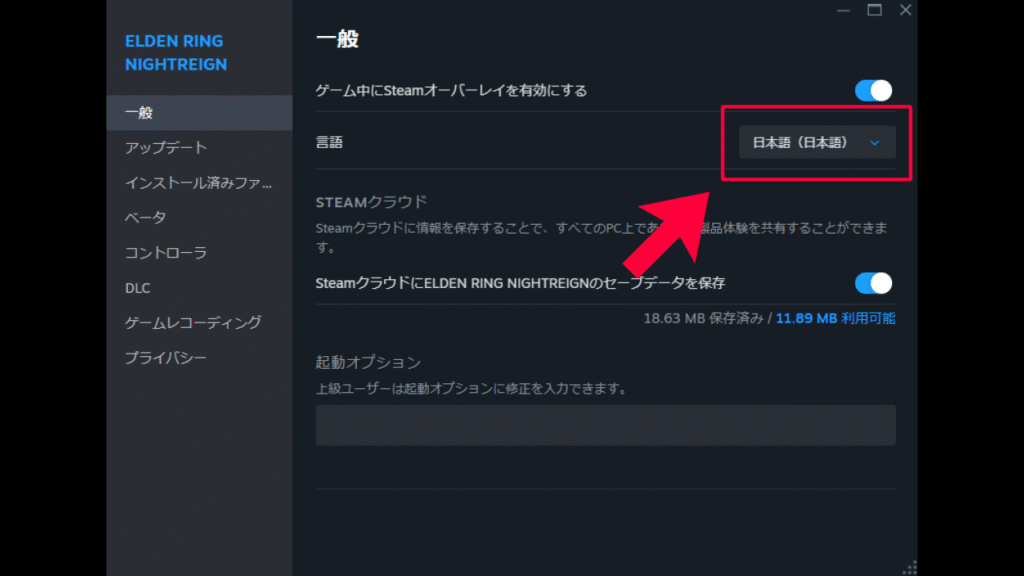1024x576 pixels.
Task: Click the chevron arrow beside 日本語
Action: tap(875, 143)
